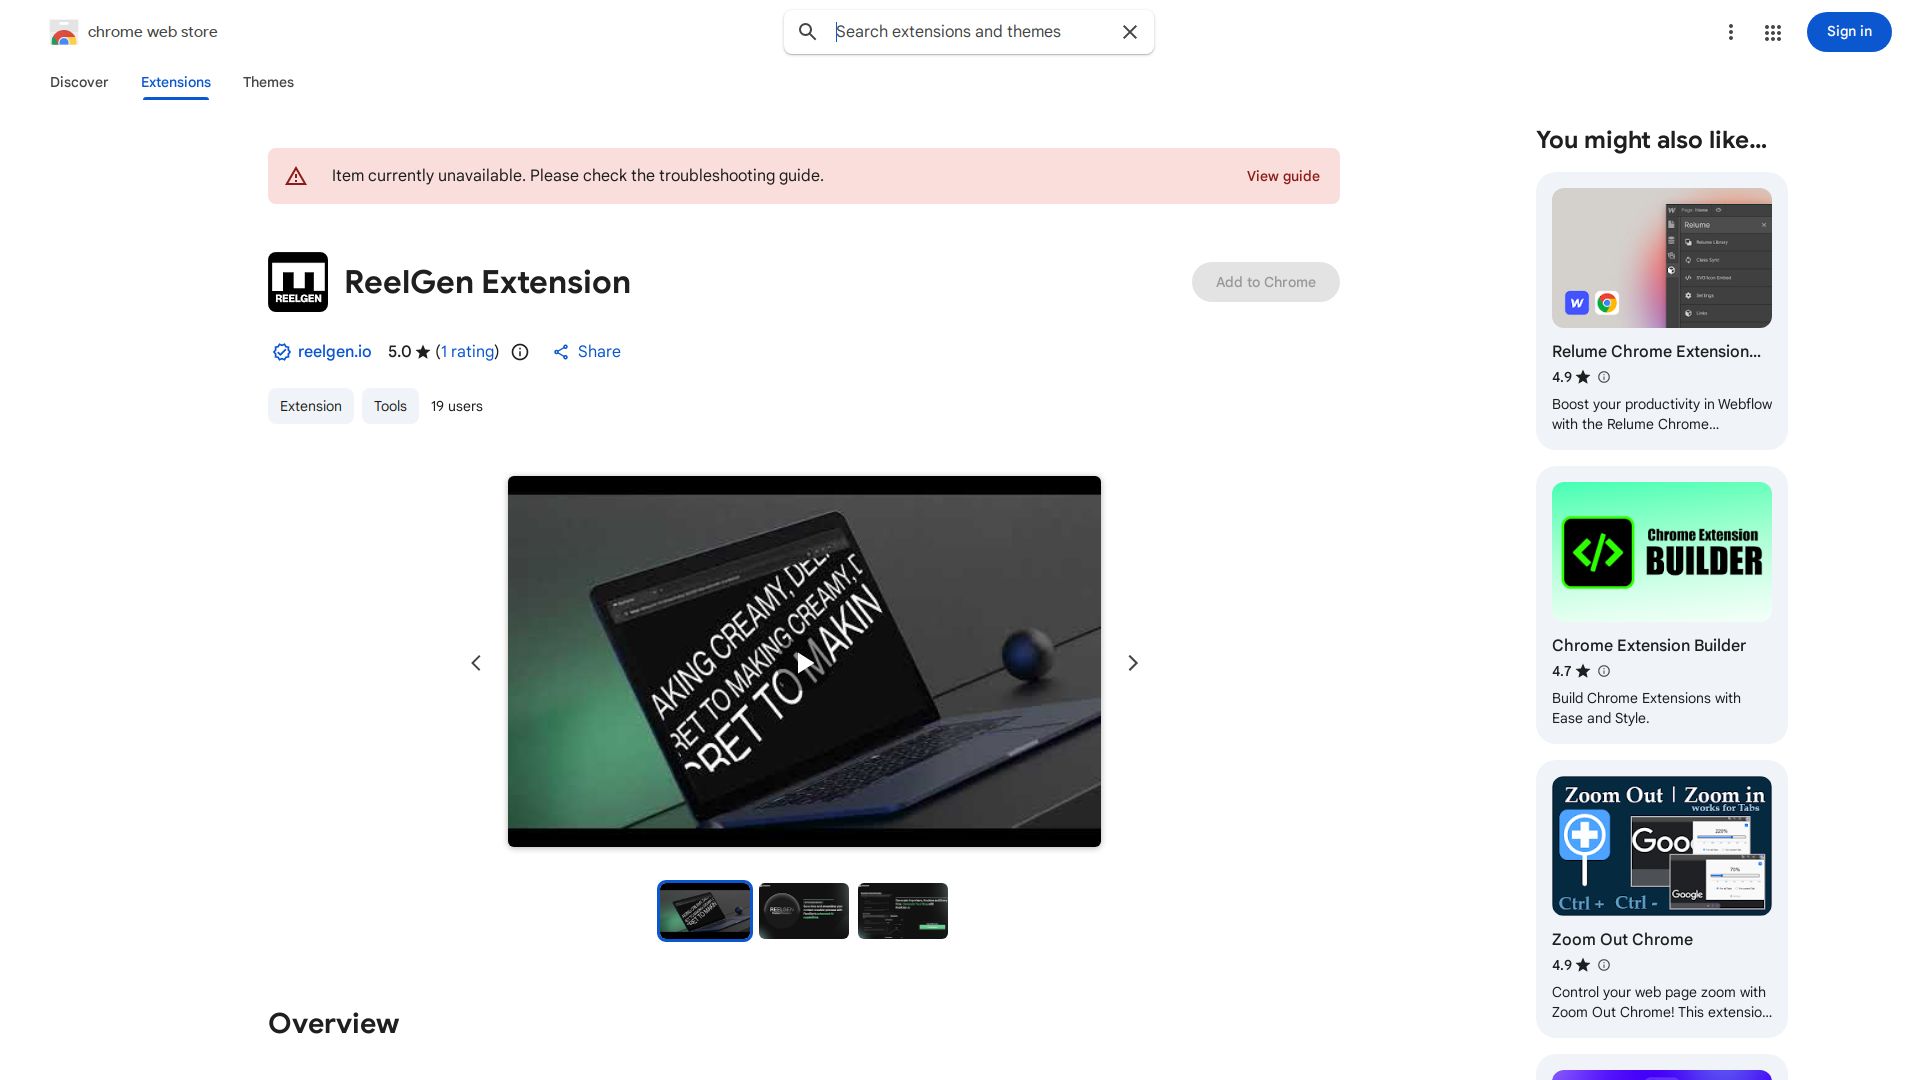Open the three-dot more options menu

coord(1730,32)
